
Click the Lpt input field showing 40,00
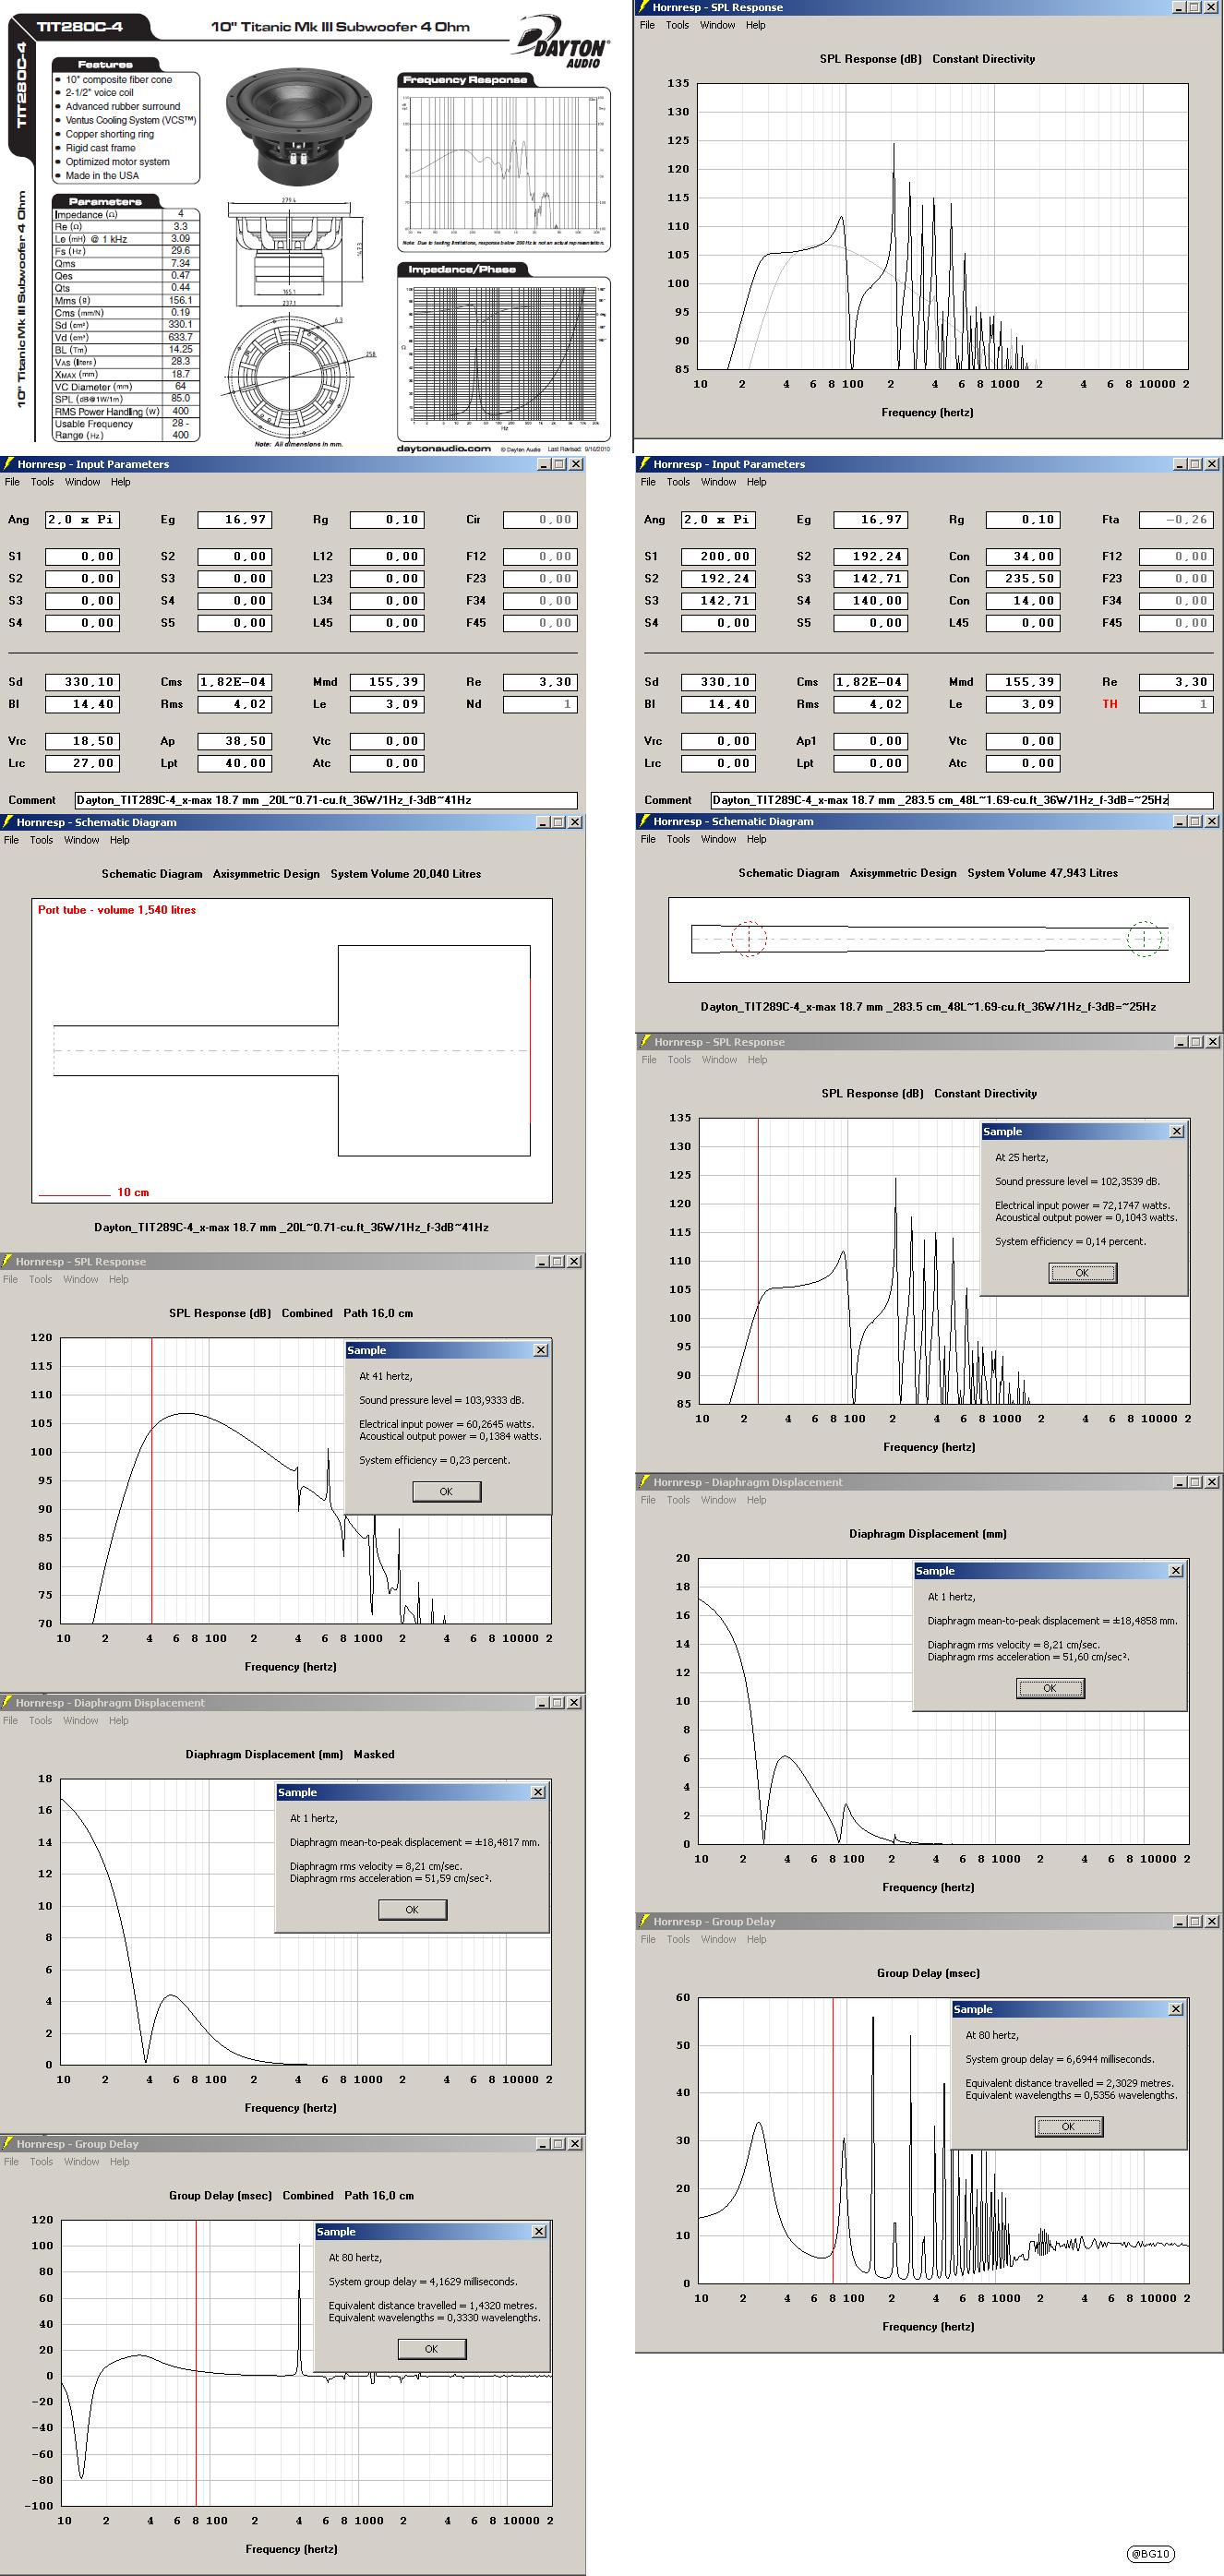click(x=235, y=763)
